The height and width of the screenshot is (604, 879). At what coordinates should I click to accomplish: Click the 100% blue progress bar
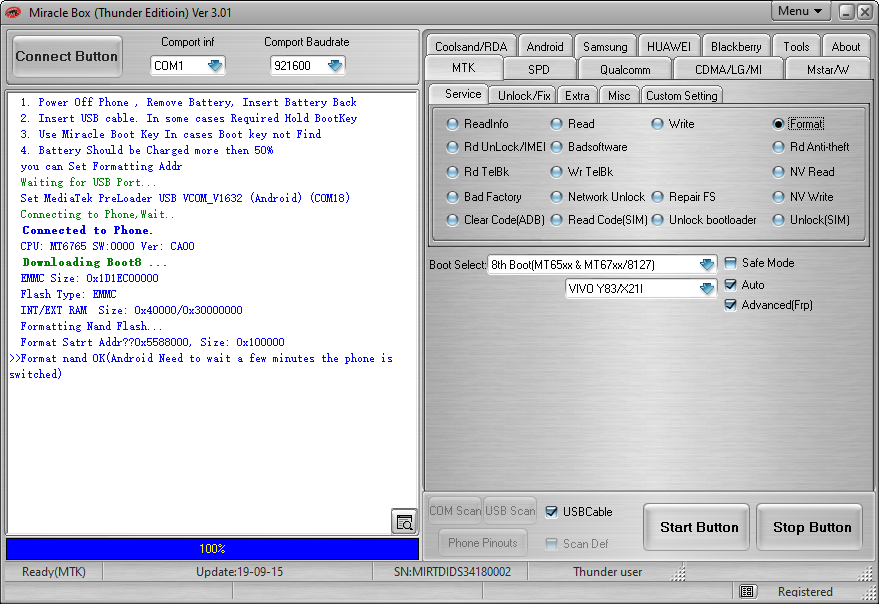[212, 548]
